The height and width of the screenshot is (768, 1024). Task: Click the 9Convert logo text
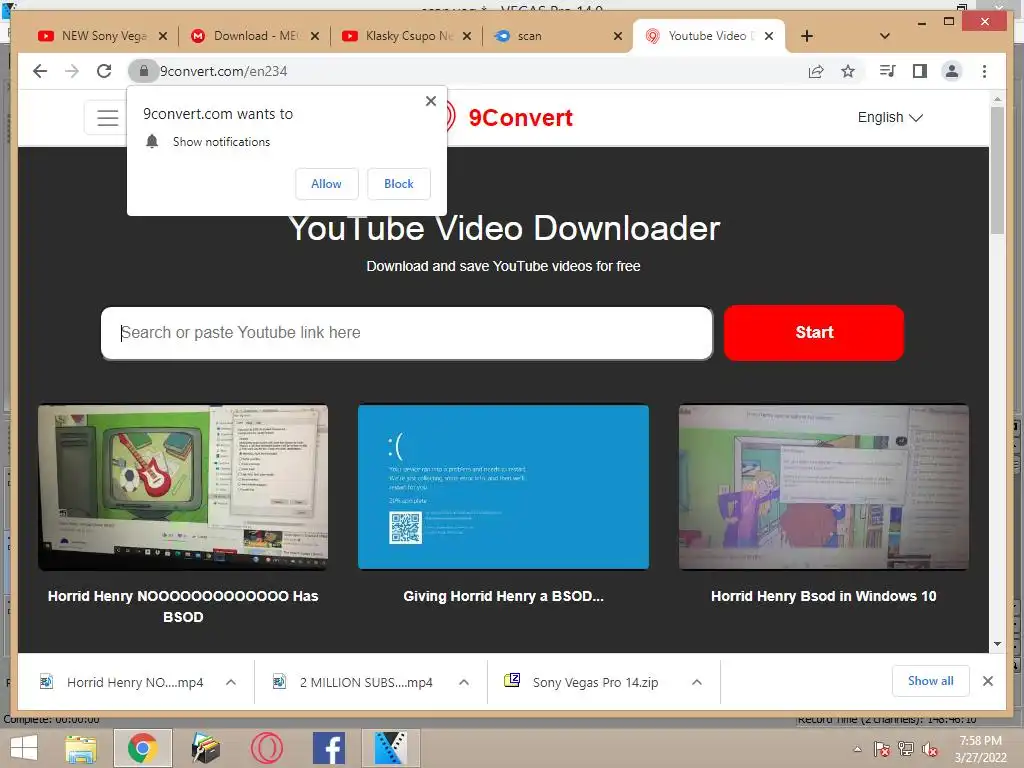point(520,118)
